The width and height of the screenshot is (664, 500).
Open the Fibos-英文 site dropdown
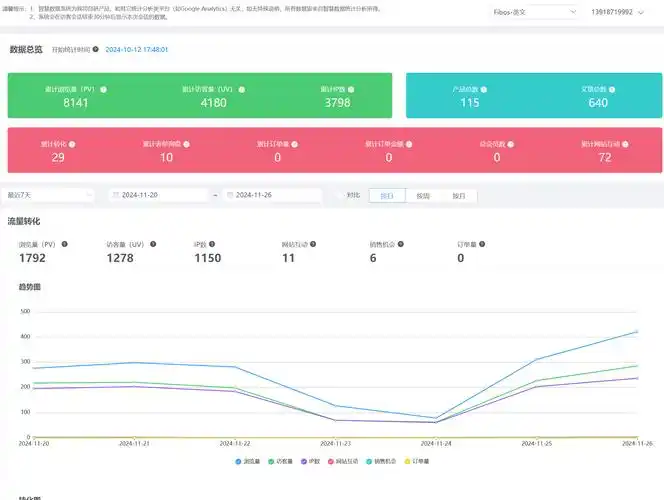click(534, 13)
